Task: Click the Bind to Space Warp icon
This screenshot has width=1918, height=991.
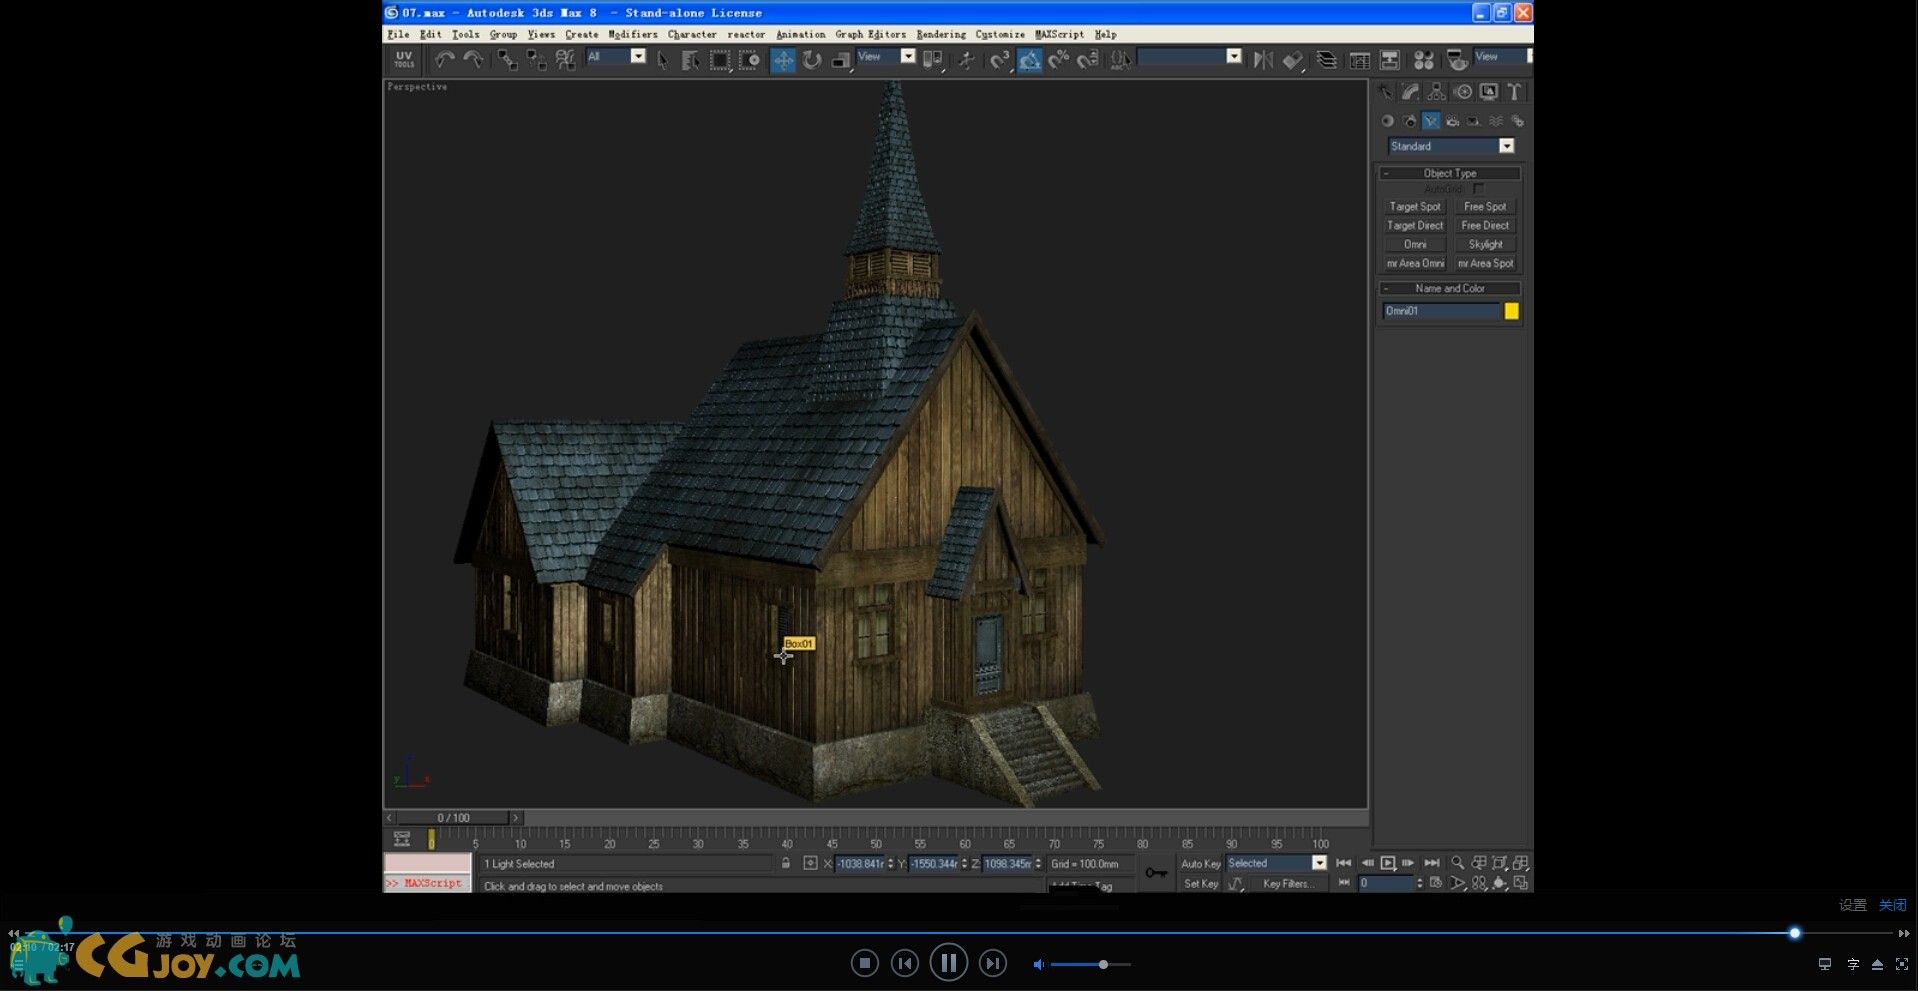Action: [x=566, y=60]
